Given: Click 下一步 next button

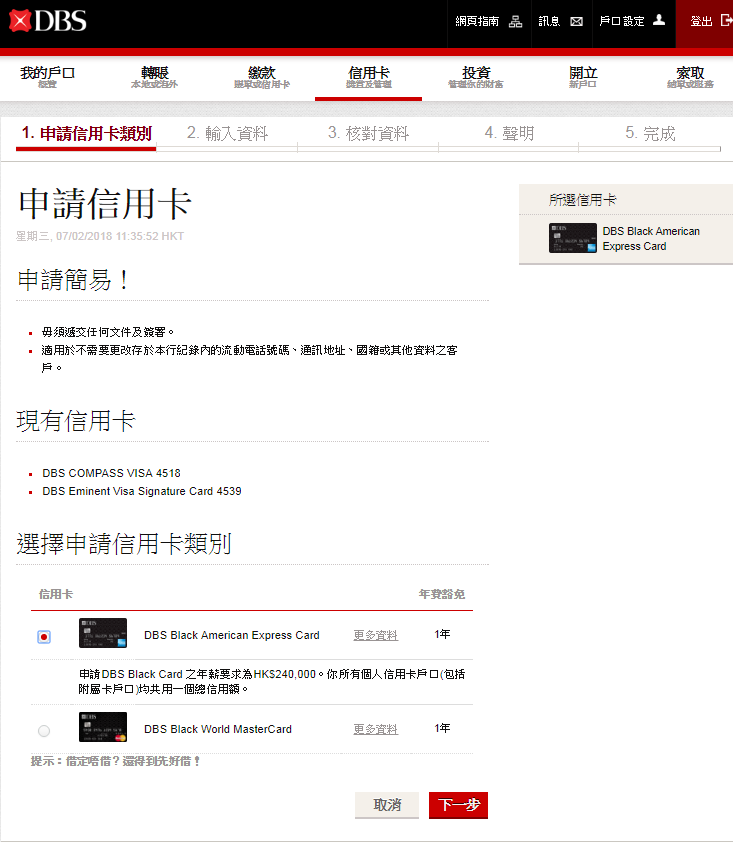Looking at the screenshot, I should [x=458, y=805].
